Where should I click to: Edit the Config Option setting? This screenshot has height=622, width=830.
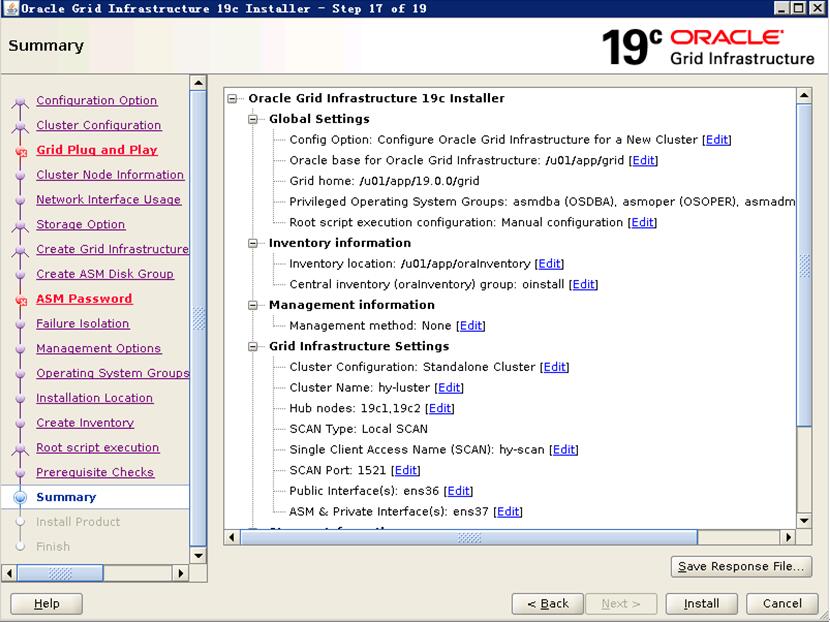click(717, 140)
